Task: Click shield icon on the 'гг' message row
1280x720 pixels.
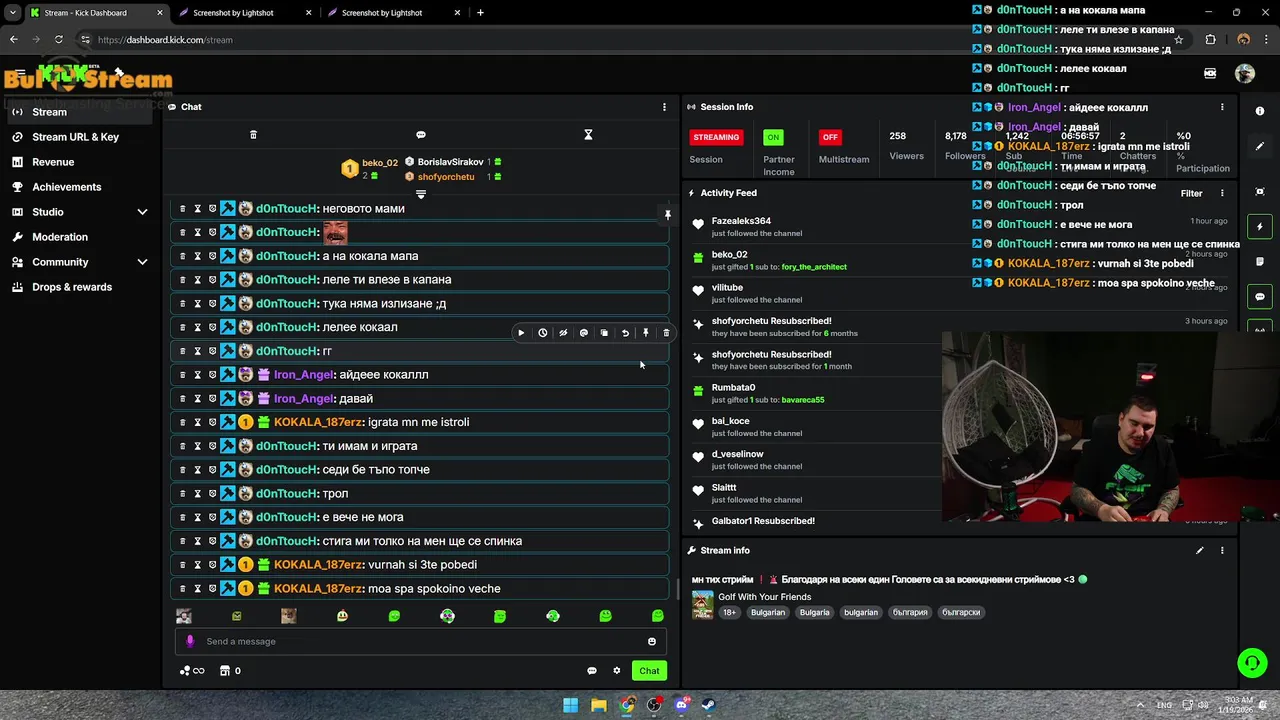Action: pos(212,351)
